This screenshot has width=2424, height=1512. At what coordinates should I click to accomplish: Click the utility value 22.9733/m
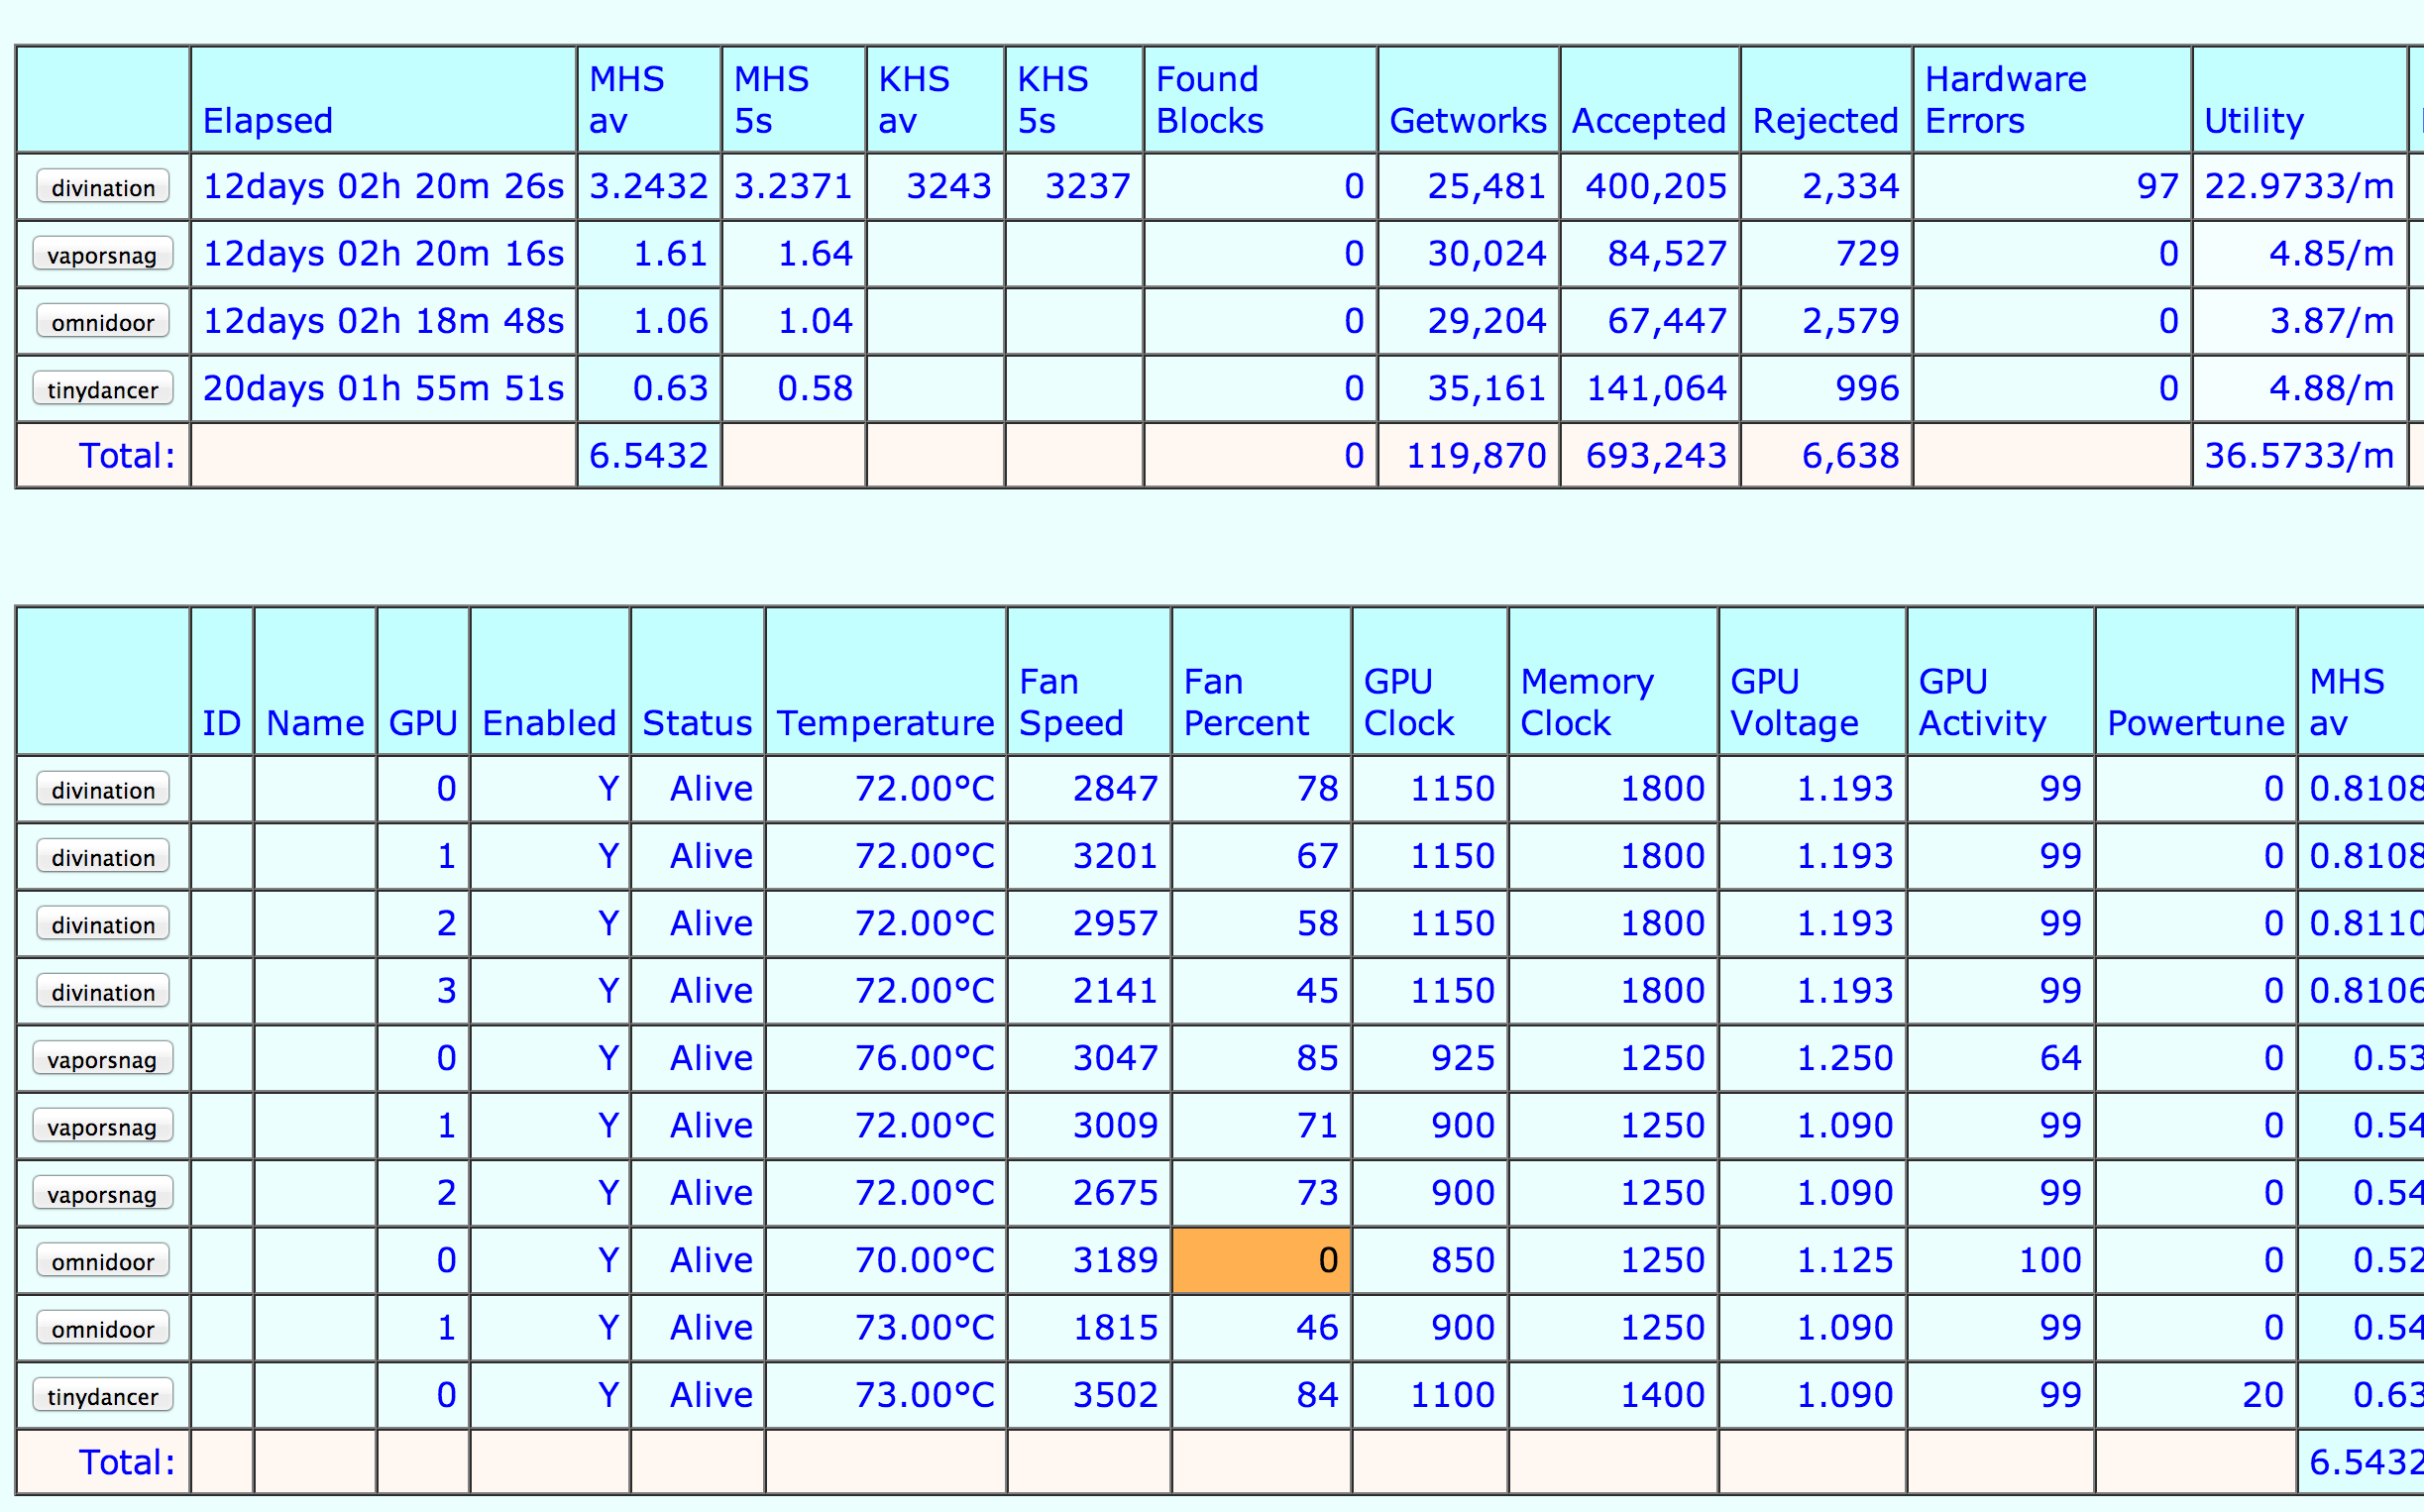(2299, 186)
